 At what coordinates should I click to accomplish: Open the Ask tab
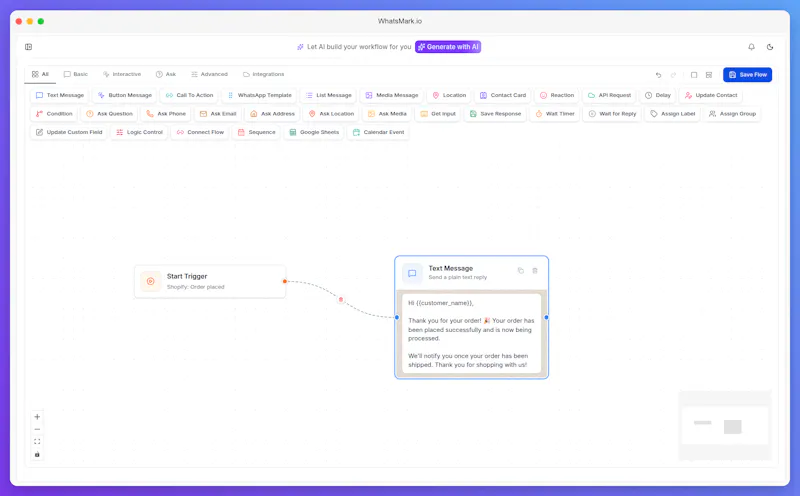166,75
